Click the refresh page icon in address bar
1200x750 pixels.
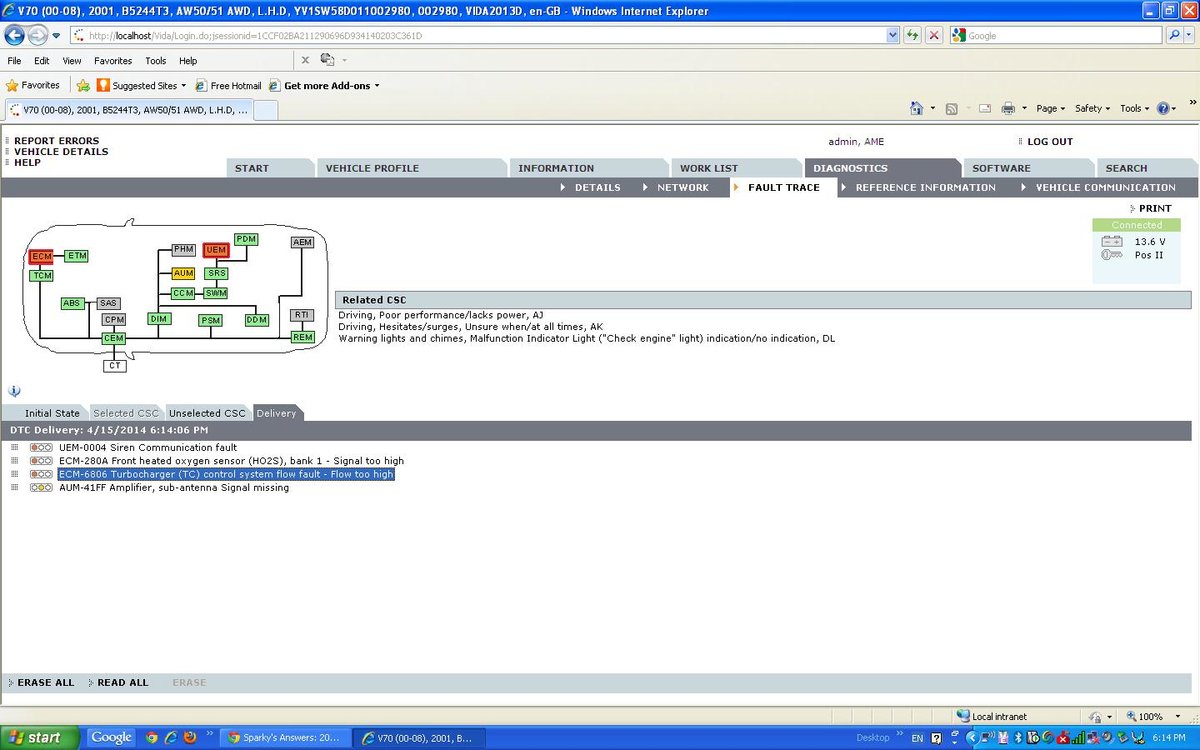[912, 35]
